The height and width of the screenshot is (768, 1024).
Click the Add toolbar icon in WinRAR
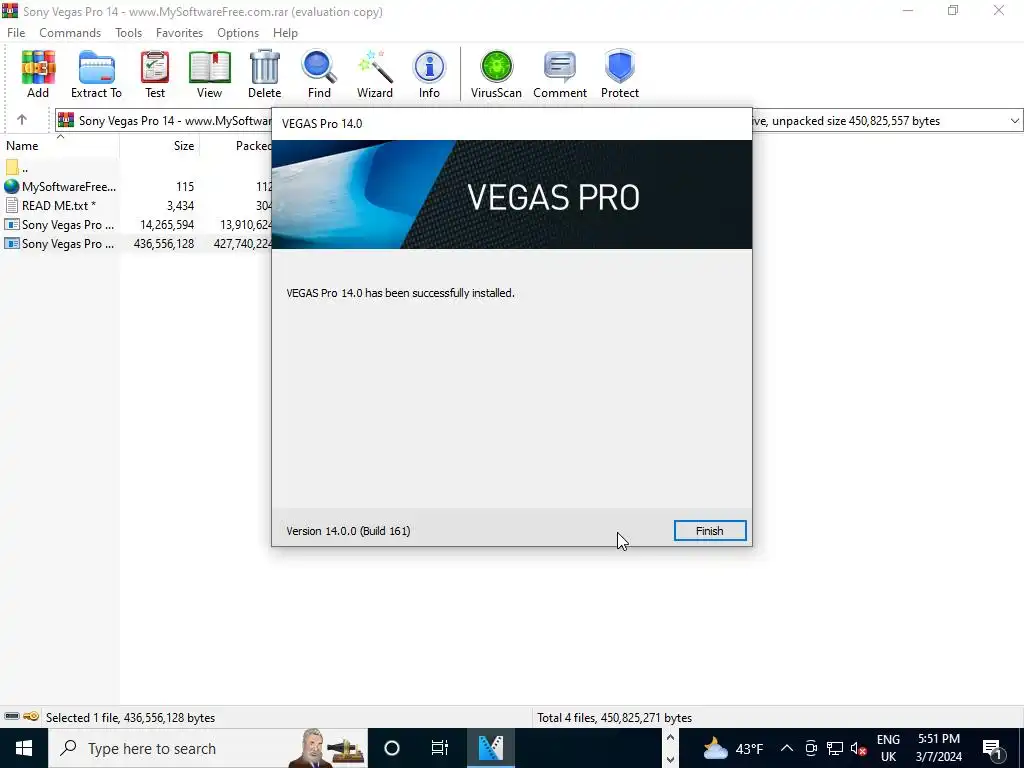(x=38, y=74)
